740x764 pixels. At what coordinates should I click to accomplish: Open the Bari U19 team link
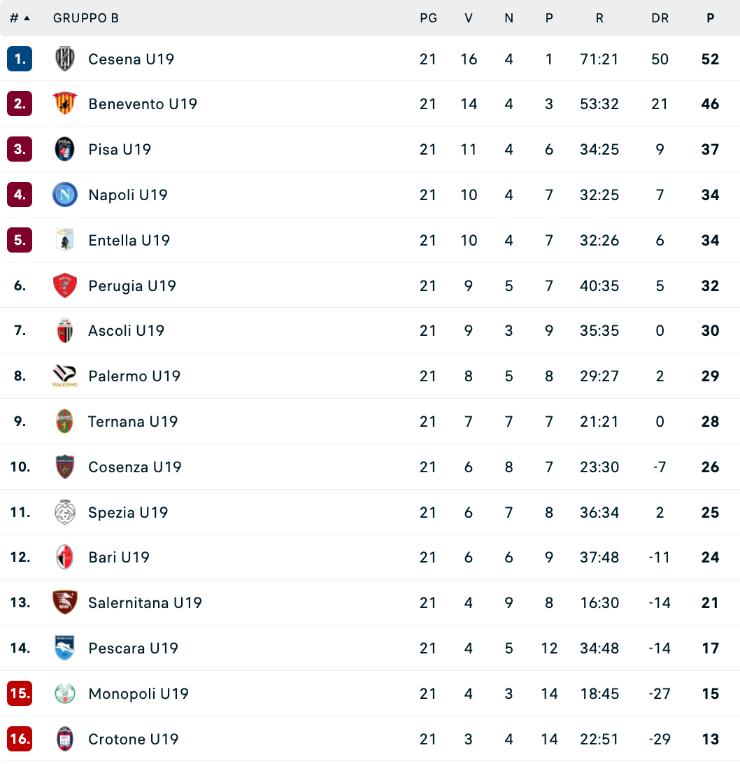point(119,557)
